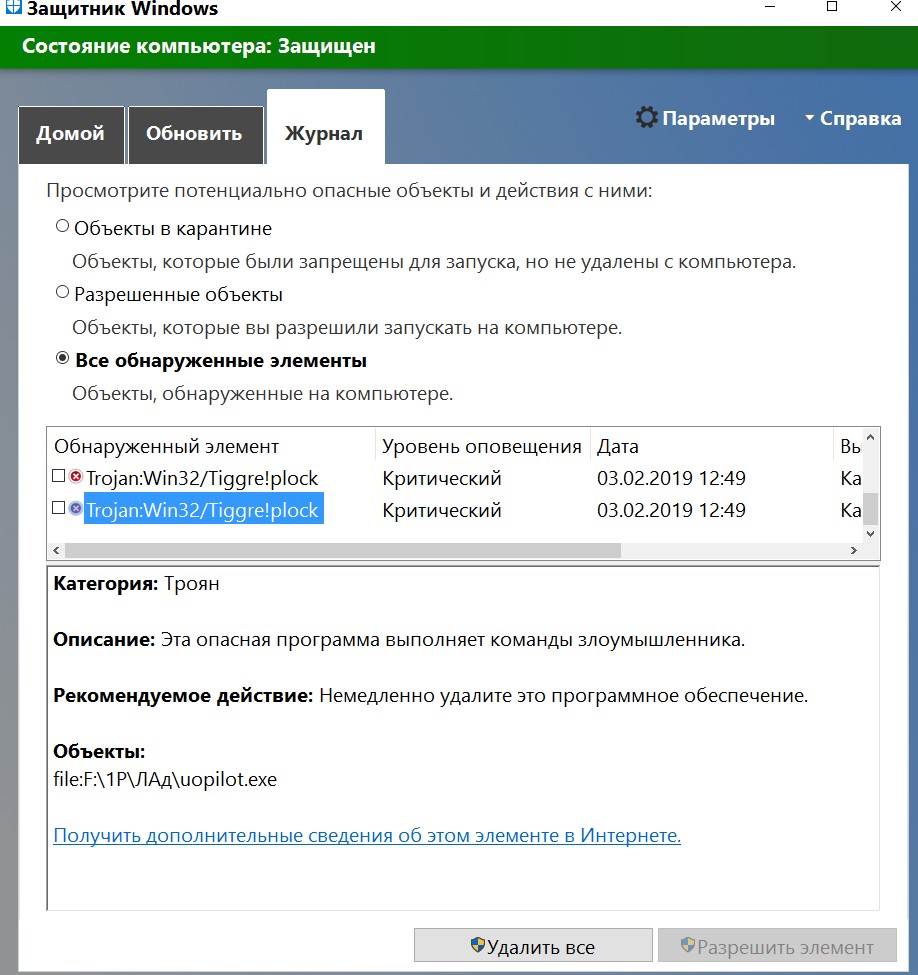
Task: Open the Справка dropdown menu
Action: pyautogui.click(x=853, y=118)
